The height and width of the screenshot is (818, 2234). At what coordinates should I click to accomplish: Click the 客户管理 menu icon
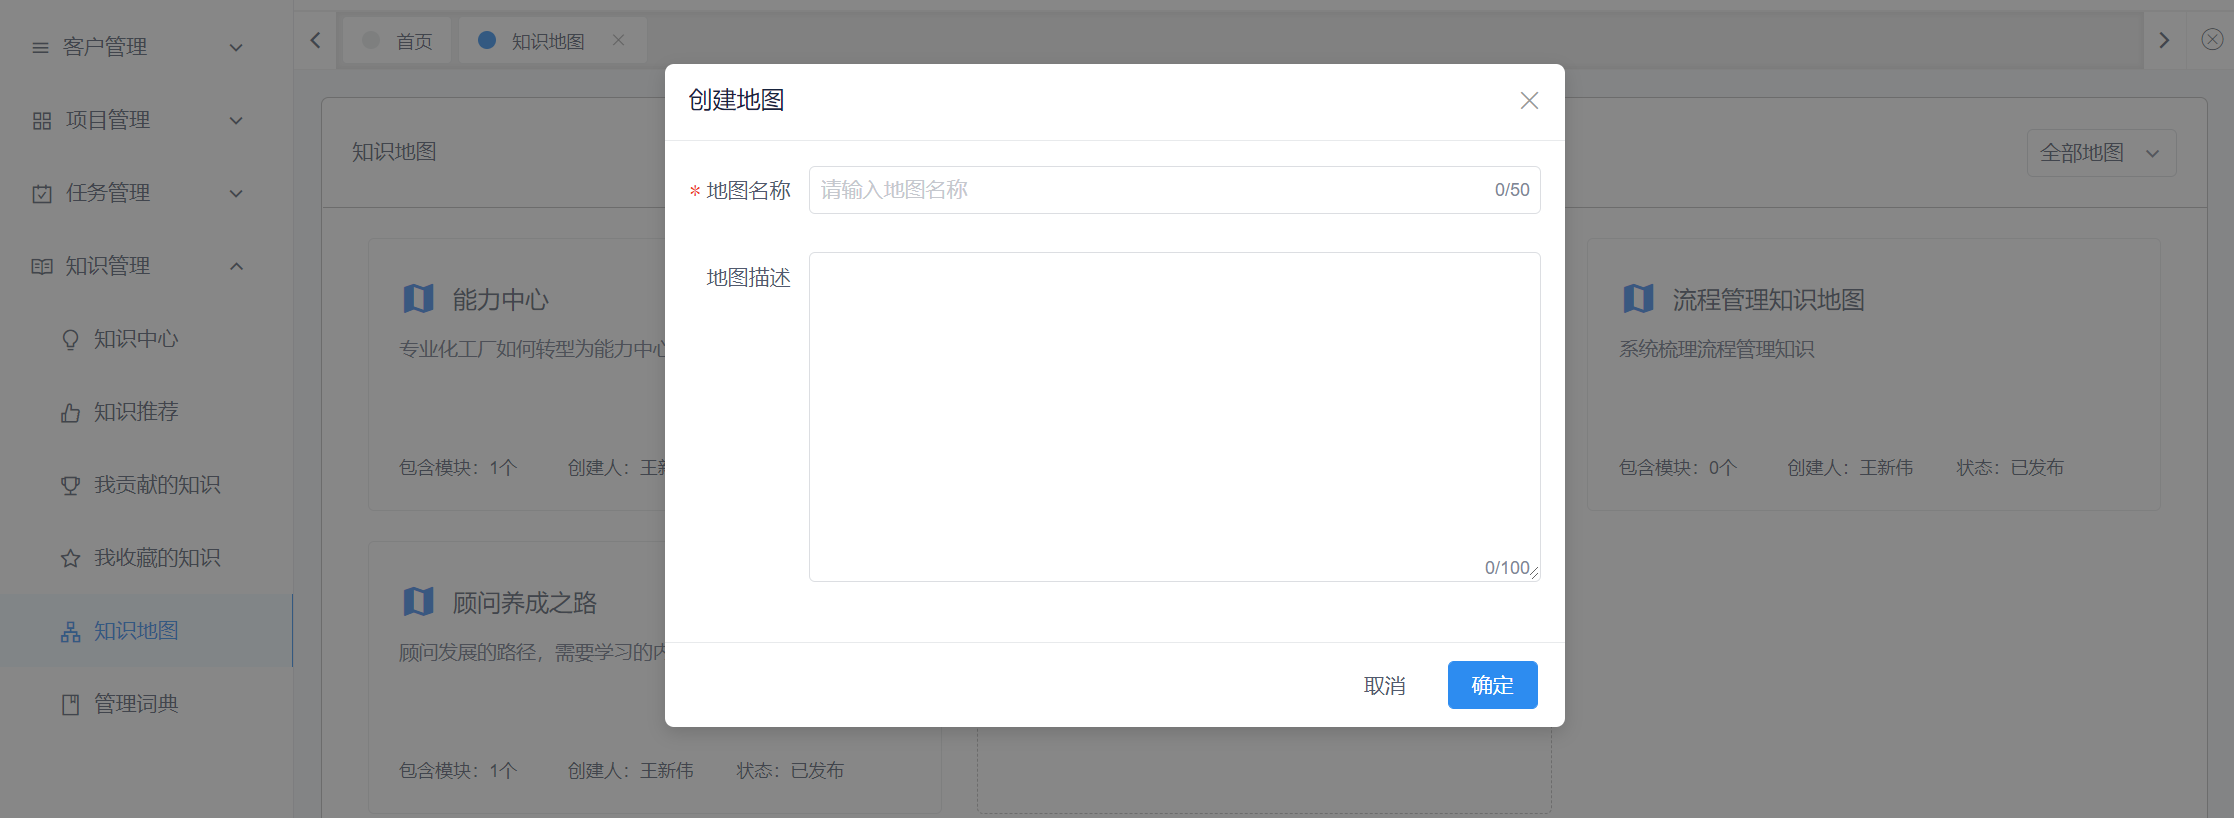pos(41,47)
